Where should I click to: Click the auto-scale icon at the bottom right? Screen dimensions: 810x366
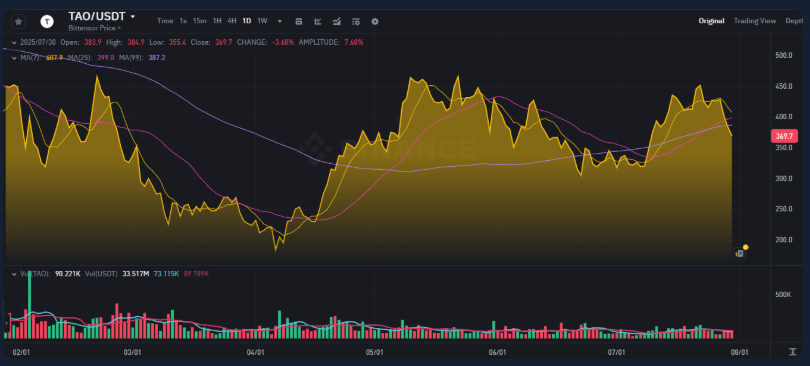click(792, 352)
